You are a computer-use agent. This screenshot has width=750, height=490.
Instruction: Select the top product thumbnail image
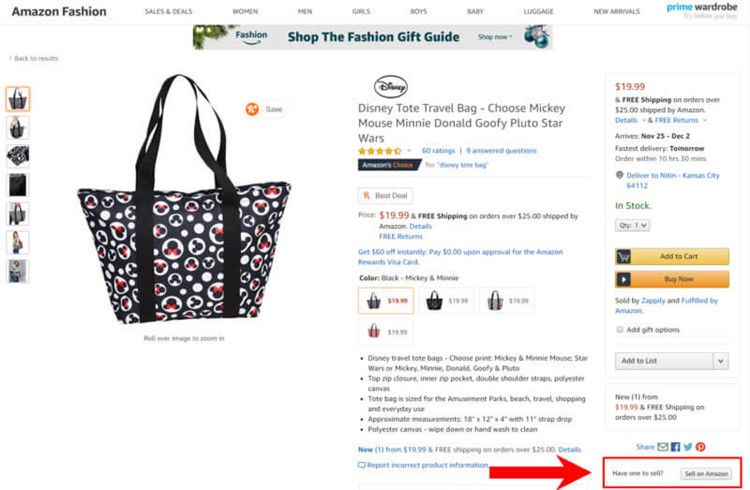[18, 99]
